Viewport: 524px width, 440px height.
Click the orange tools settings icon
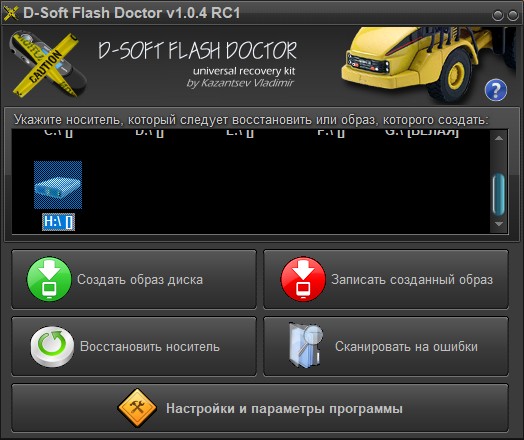point(137,408)
